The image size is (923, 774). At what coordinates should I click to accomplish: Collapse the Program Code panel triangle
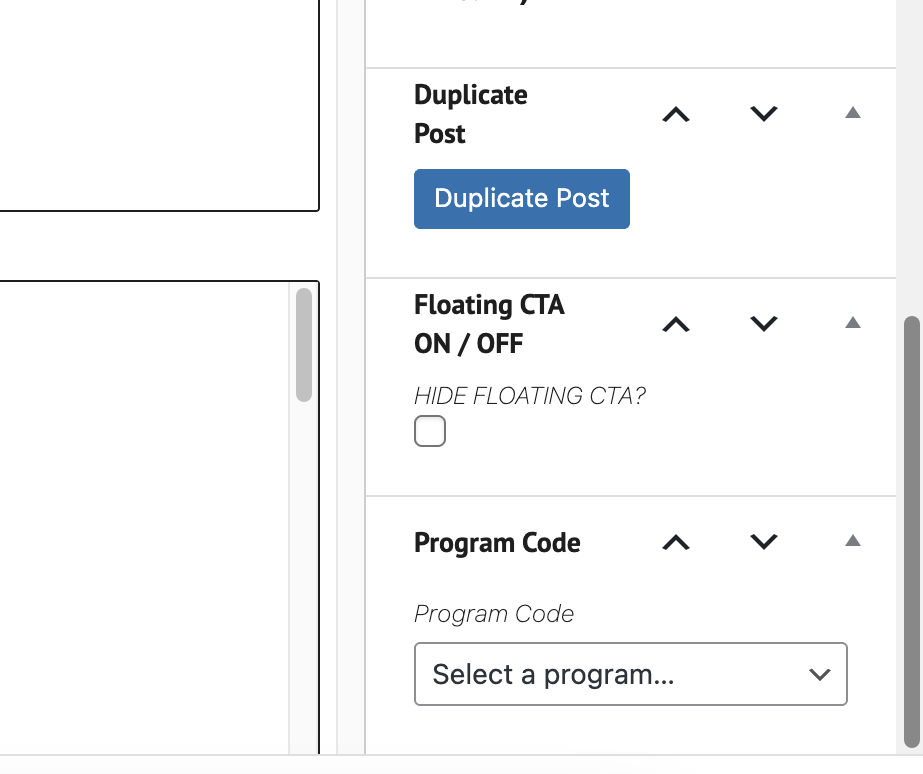852,541
